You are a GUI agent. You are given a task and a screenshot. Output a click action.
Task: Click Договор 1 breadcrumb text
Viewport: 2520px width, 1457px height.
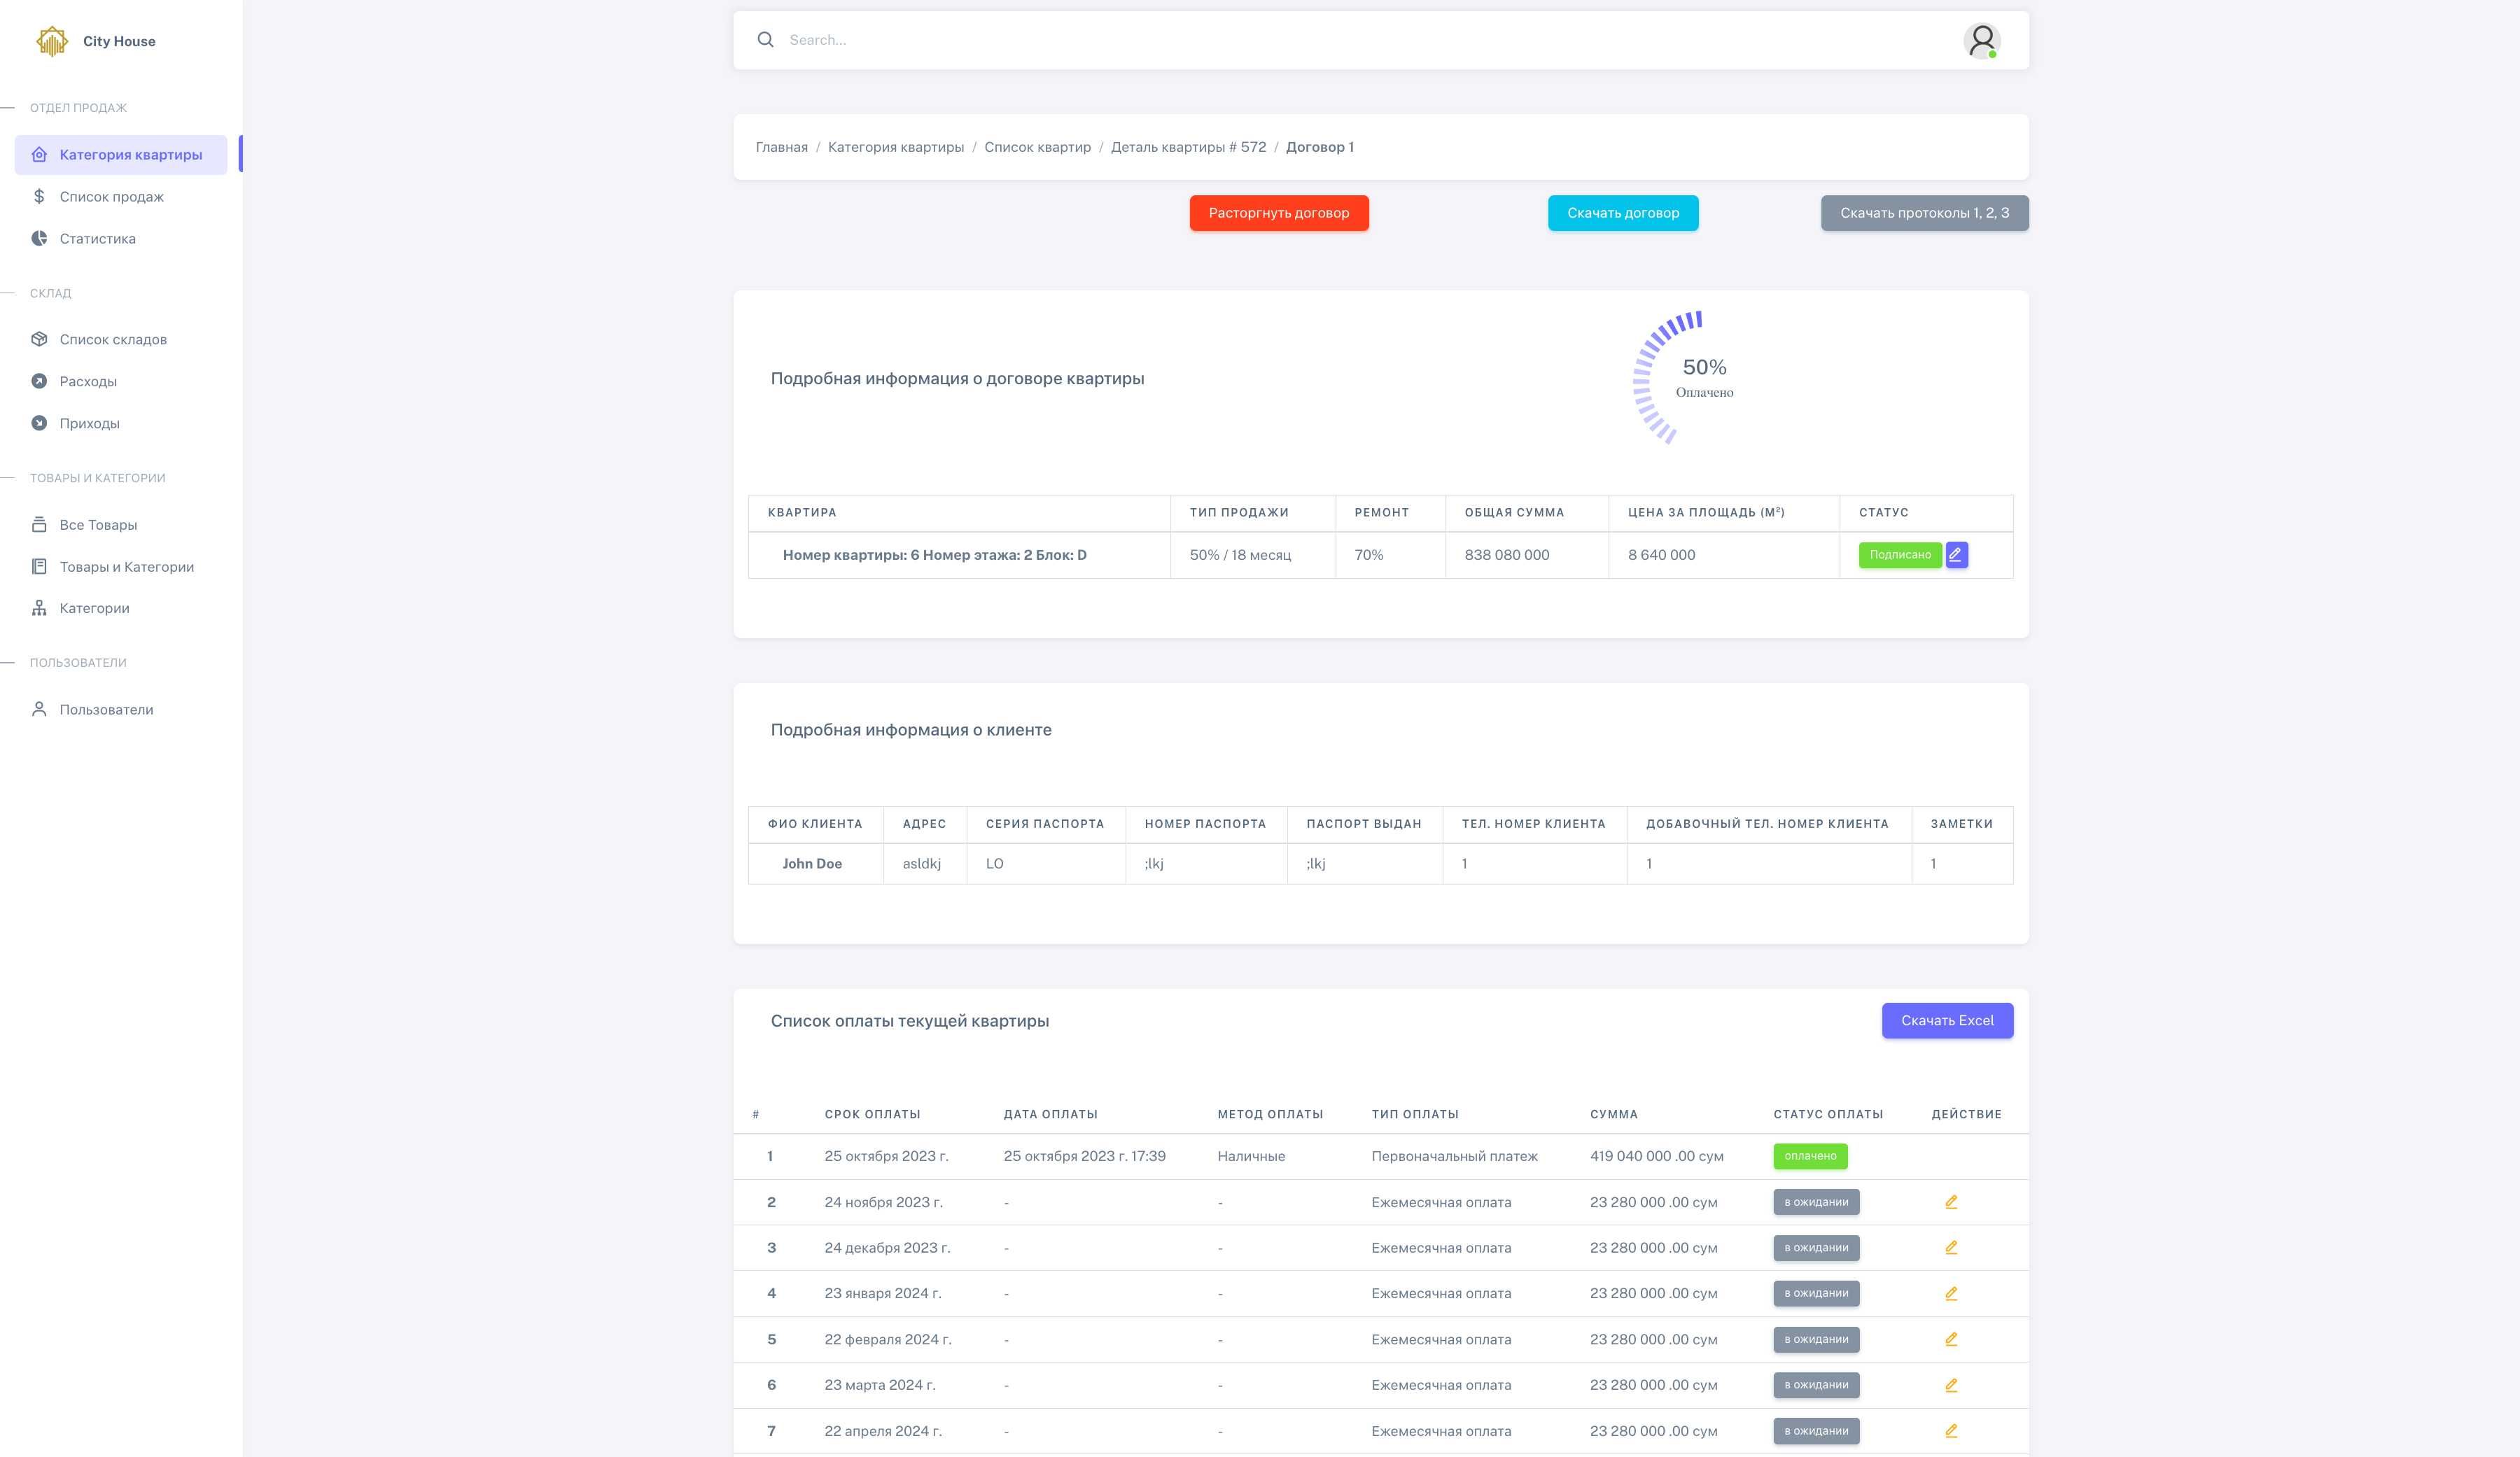coord(1319,147)
